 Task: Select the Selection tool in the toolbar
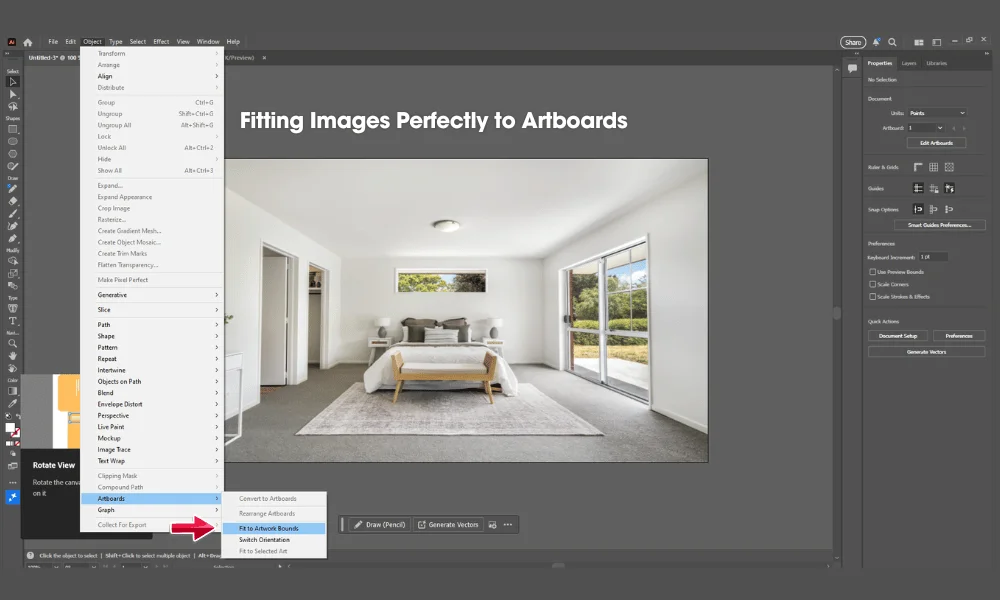pos(12,83)
